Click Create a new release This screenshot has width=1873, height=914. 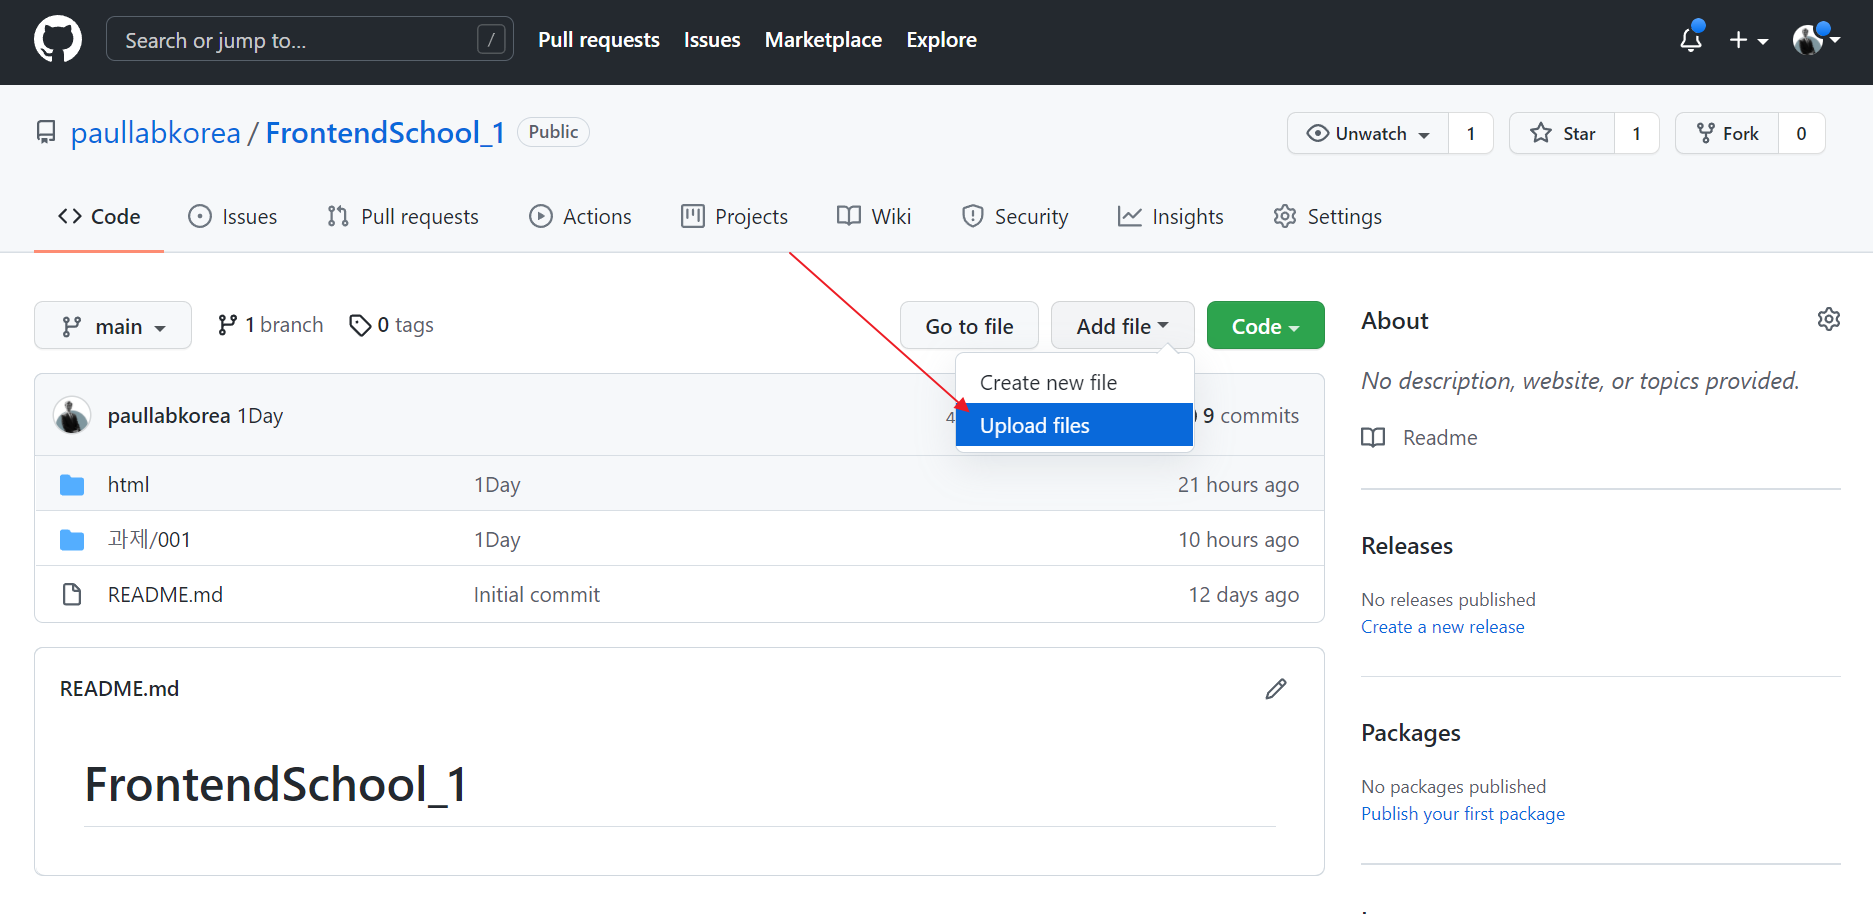pyautogui.click(x=1442, y=627)
